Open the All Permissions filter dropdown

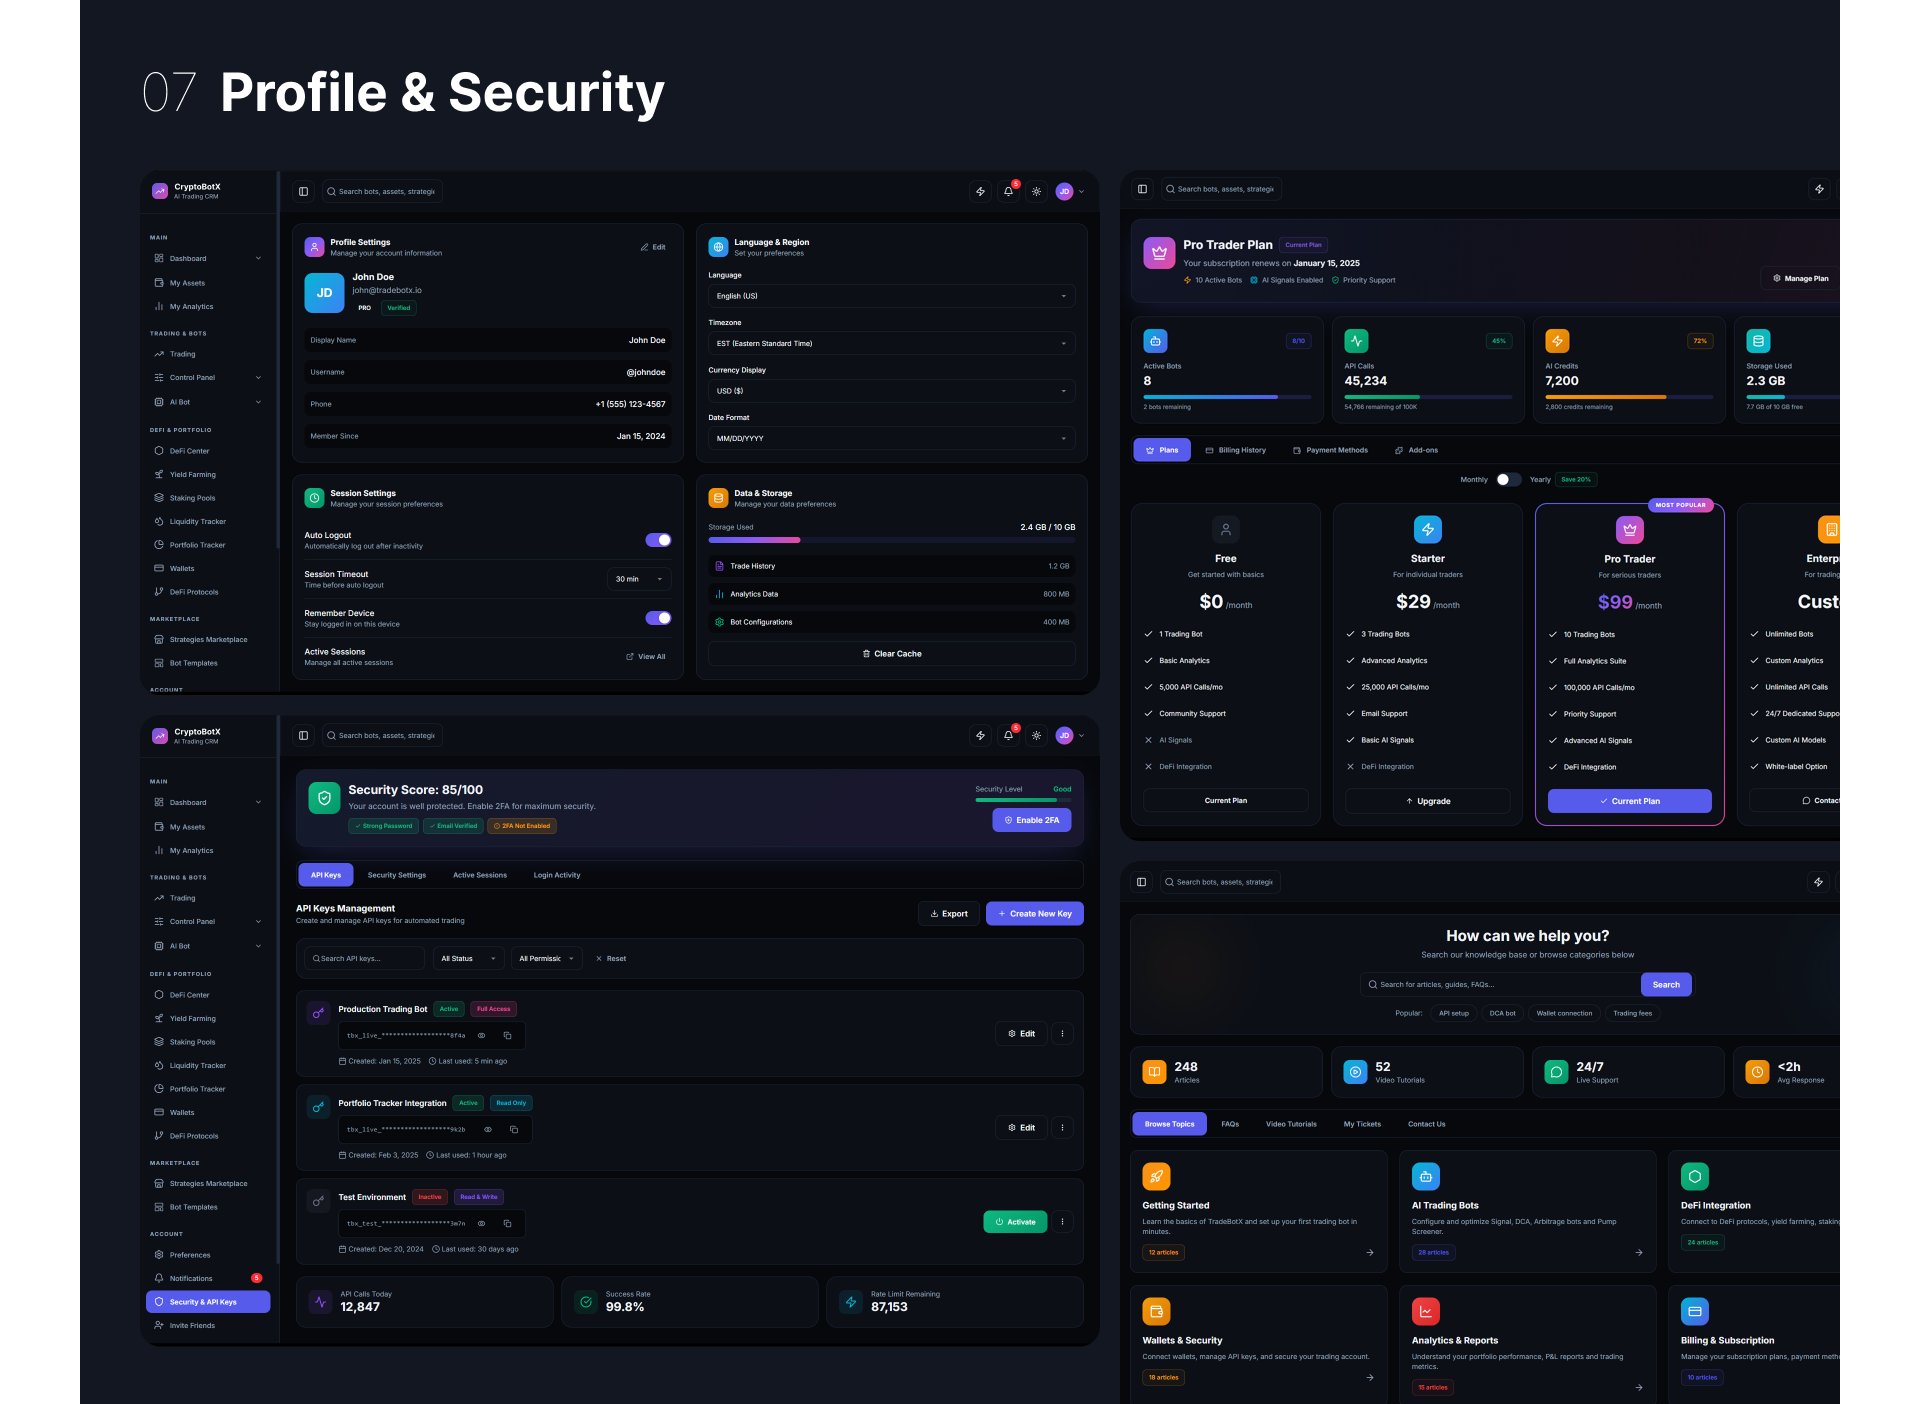[546, 958]
